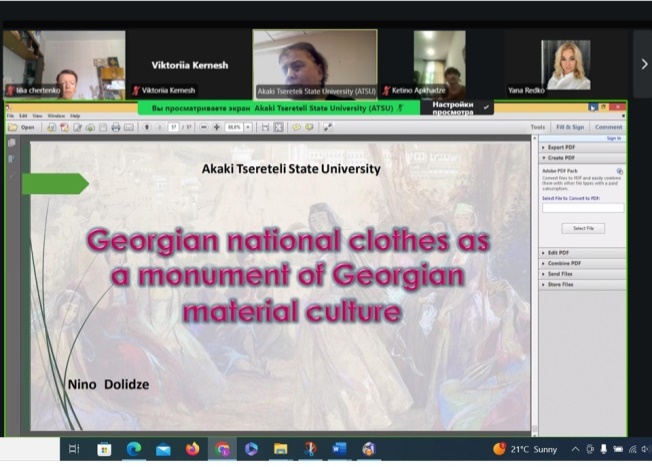The height and width of the screenshot is (467, 652).
Task: Open the File menu
Action: coord(10,116)
